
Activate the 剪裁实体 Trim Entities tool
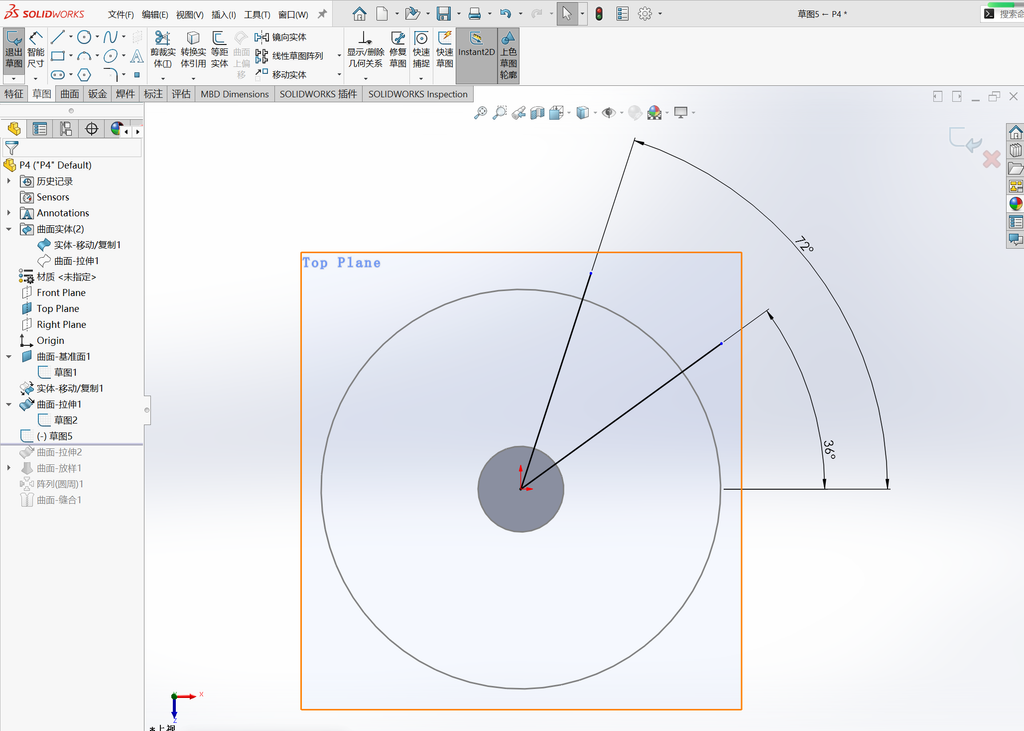pyautogui.click(x=163, y=50)
